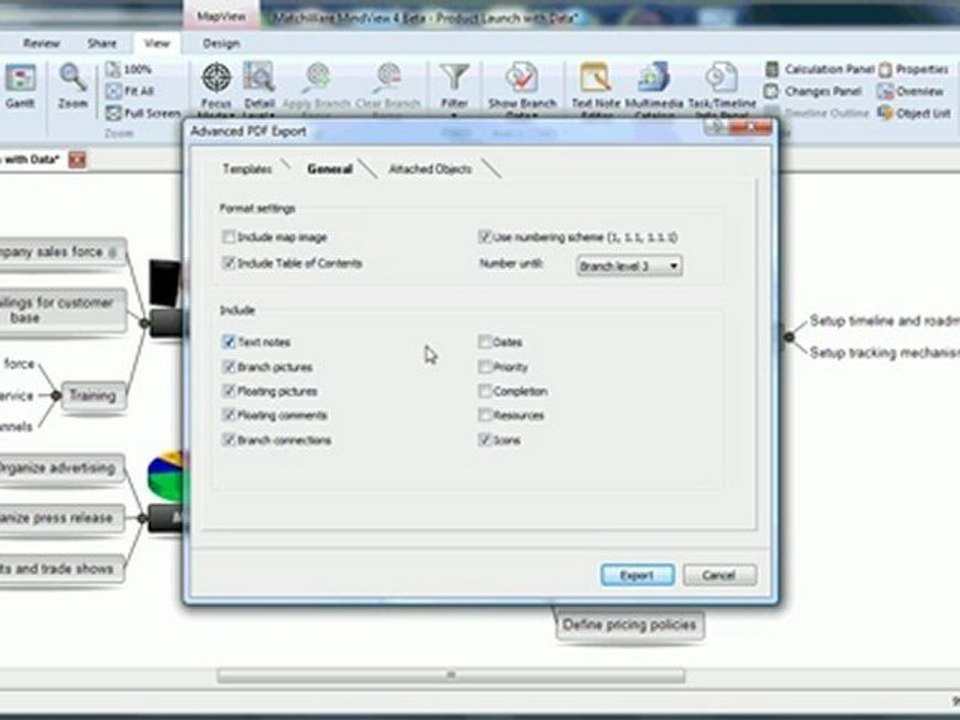Select the organize press release branch
Viewport: 960px width, 720px height.
click(x=61, y=518)
